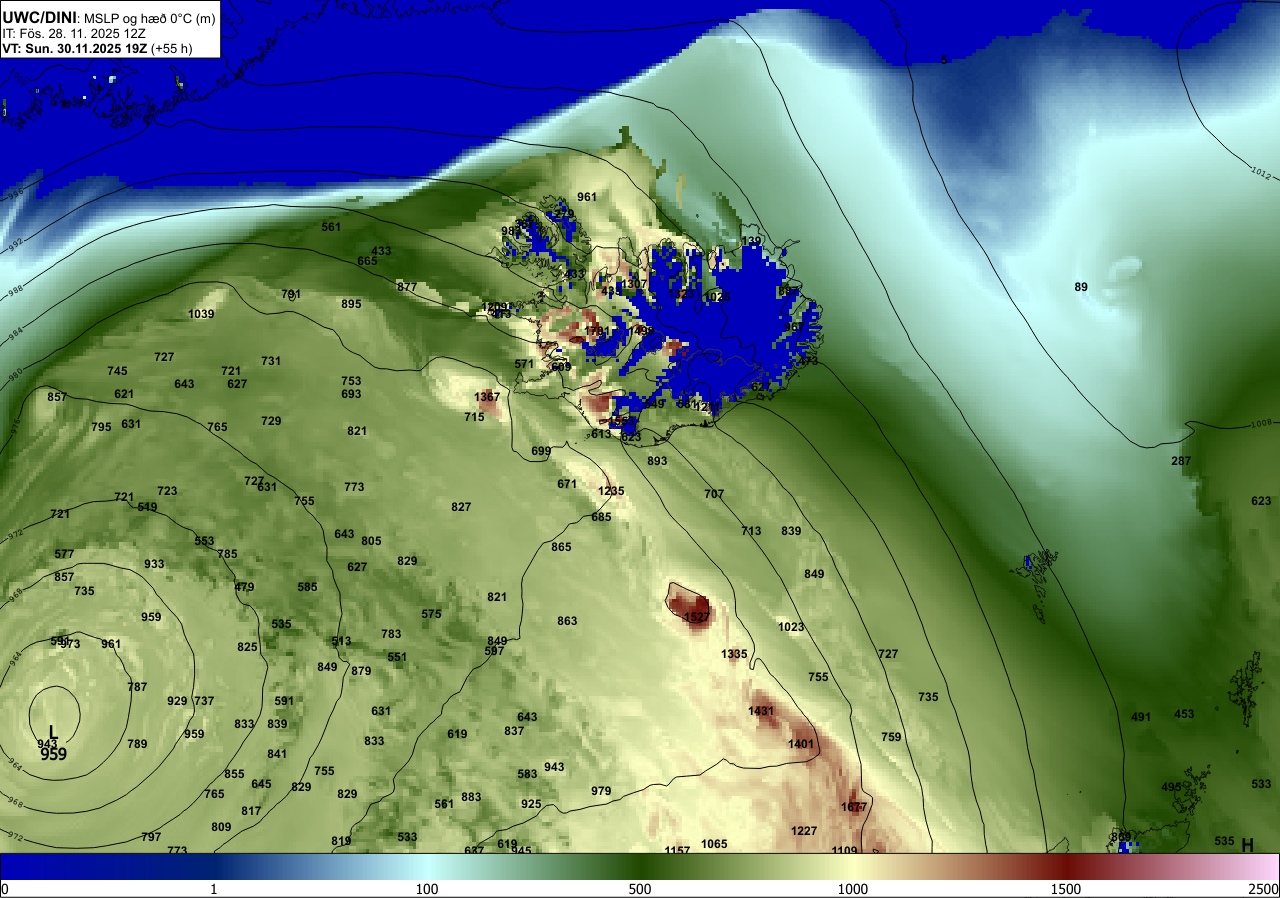
Task: Click the legend label '100'
Action: (x=427, y=889)
